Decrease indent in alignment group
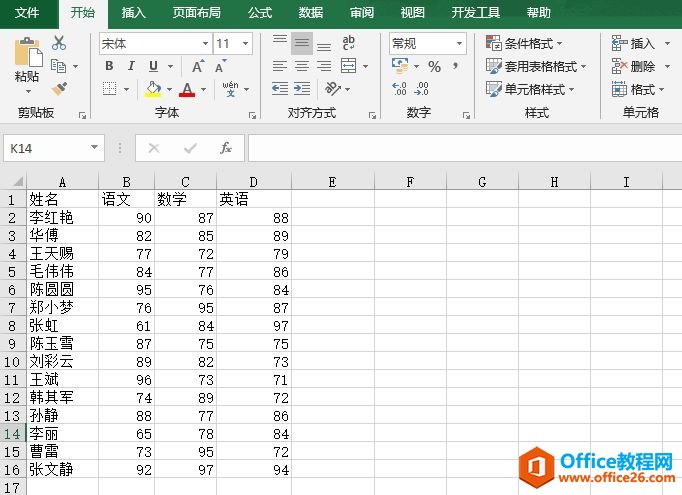Viewport: 682px width, 495px height. [280, 89]
